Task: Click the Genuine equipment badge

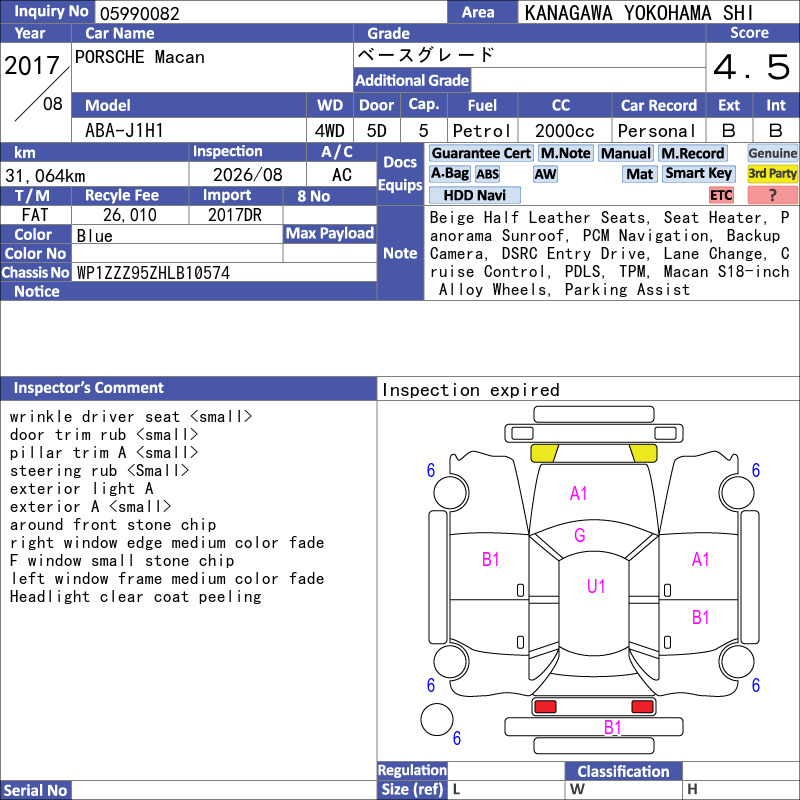Action: (772, 153)
